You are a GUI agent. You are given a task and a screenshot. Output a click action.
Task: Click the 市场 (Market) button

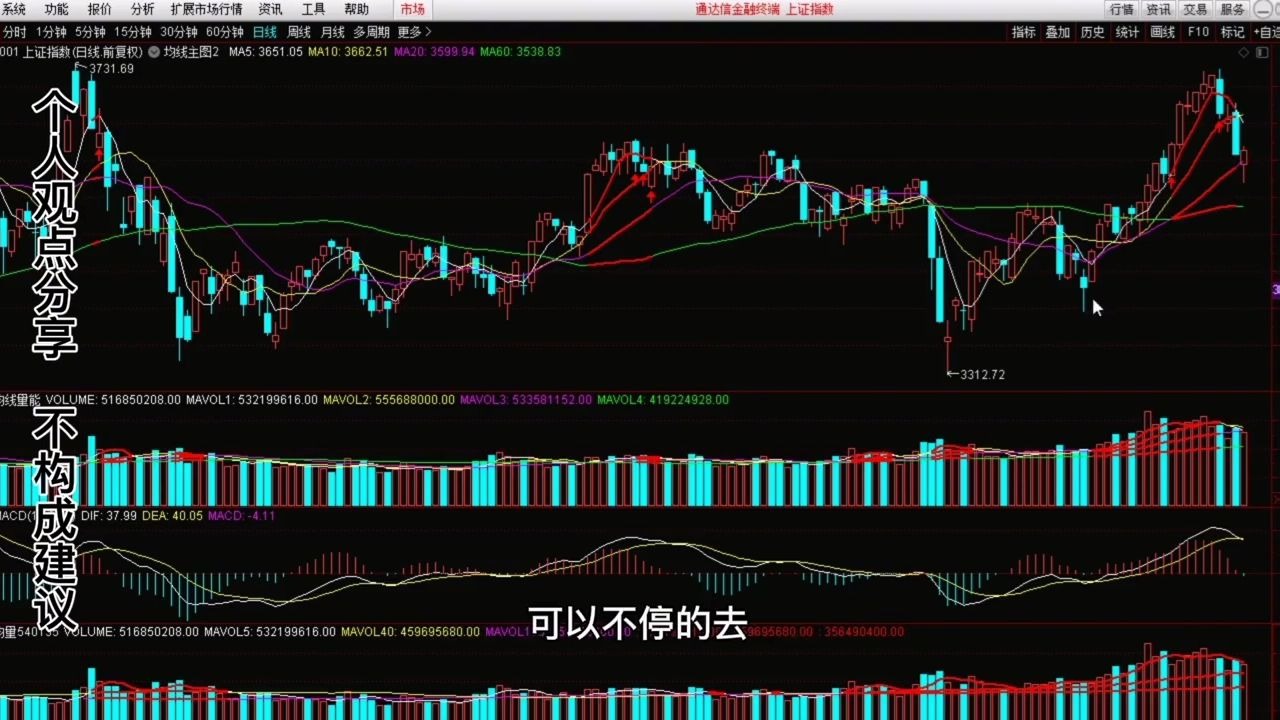(x=412, y=9)
